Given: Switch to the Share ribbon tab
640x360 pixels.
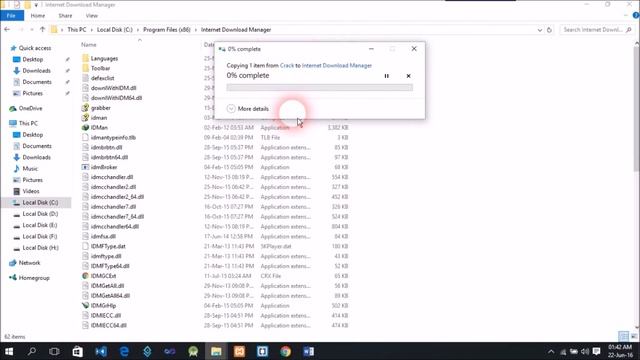Looking at the screenshot, I should [x=65, y=16].
